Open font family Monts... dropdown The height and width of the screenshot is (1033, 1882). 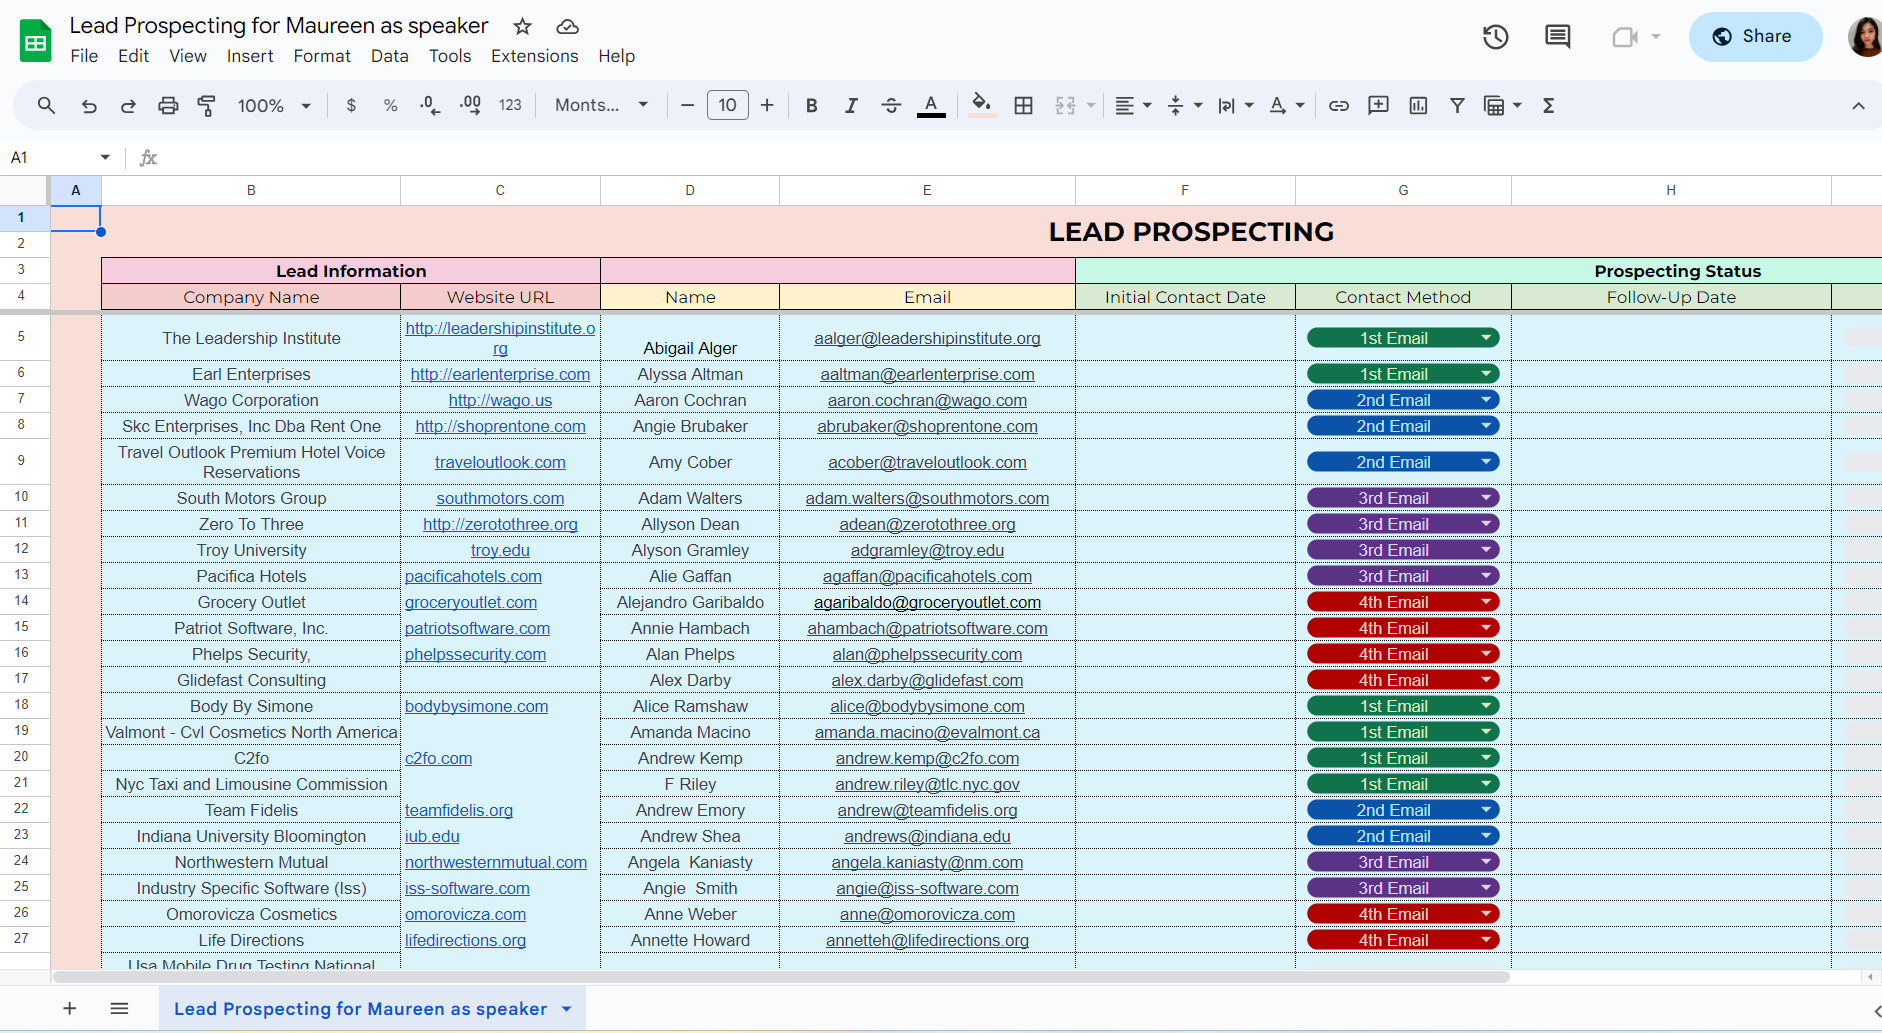click(x=601, y=105)
